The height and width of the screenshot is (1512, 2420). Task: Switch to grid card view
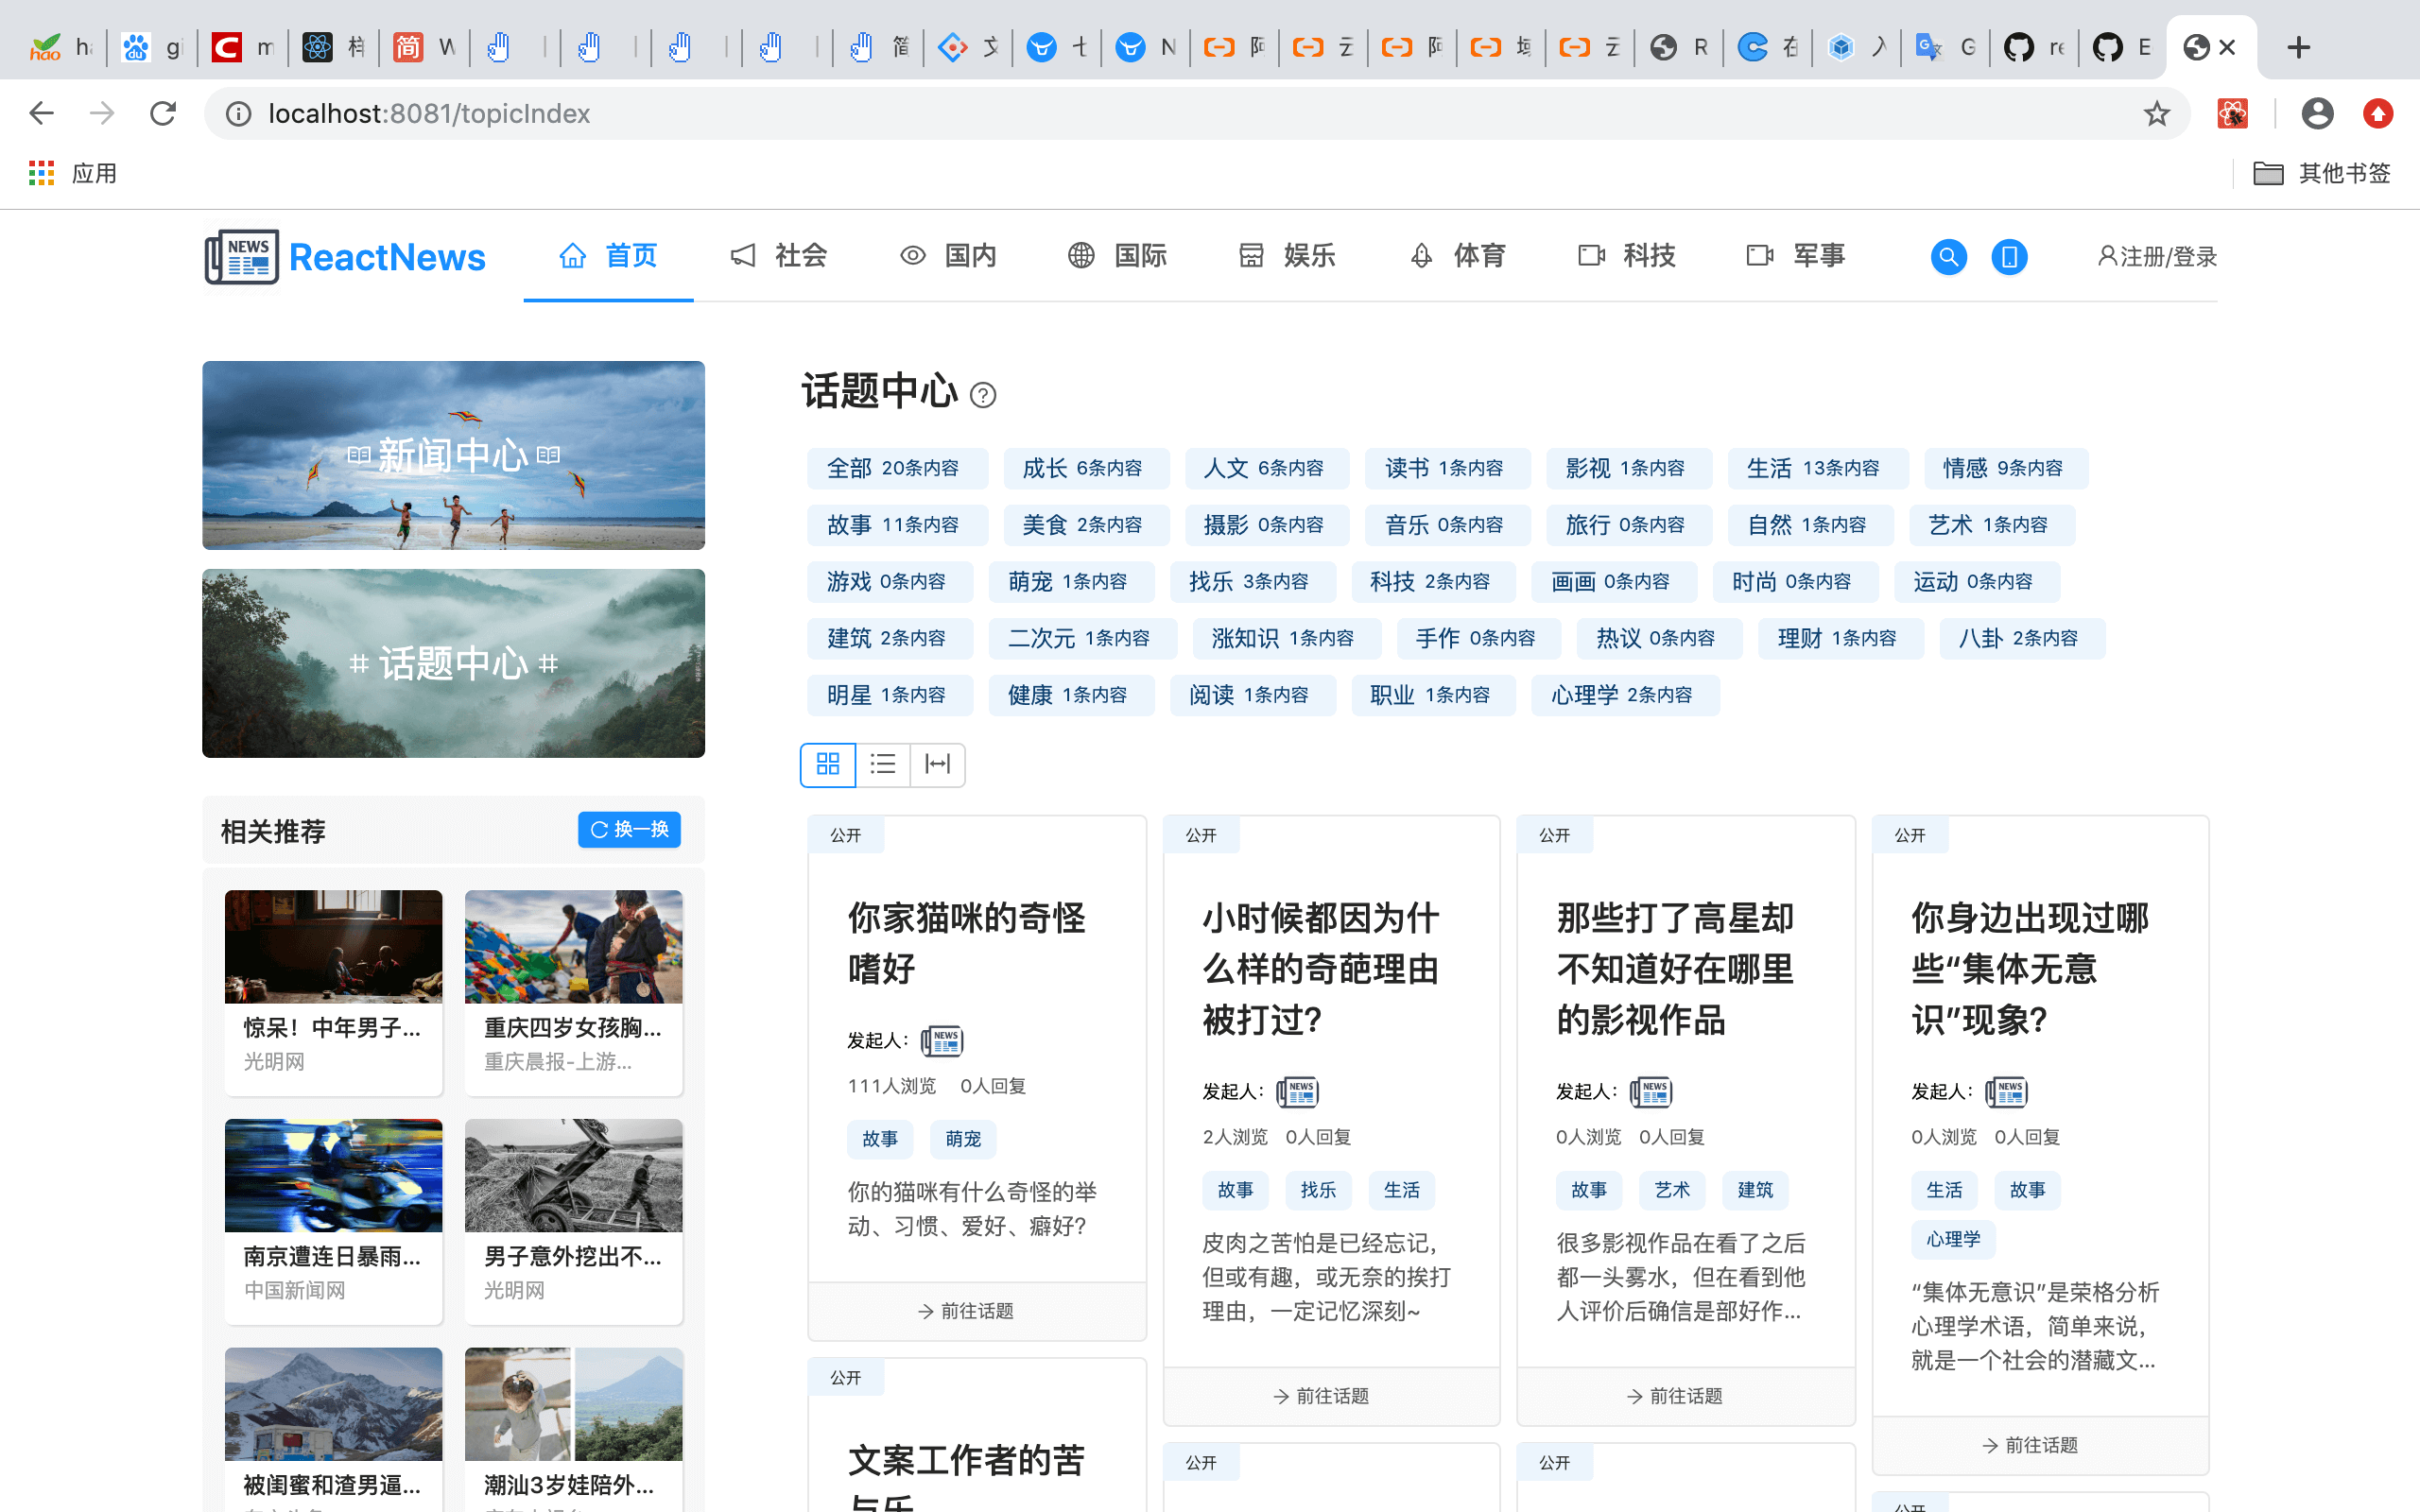(827, 765)
